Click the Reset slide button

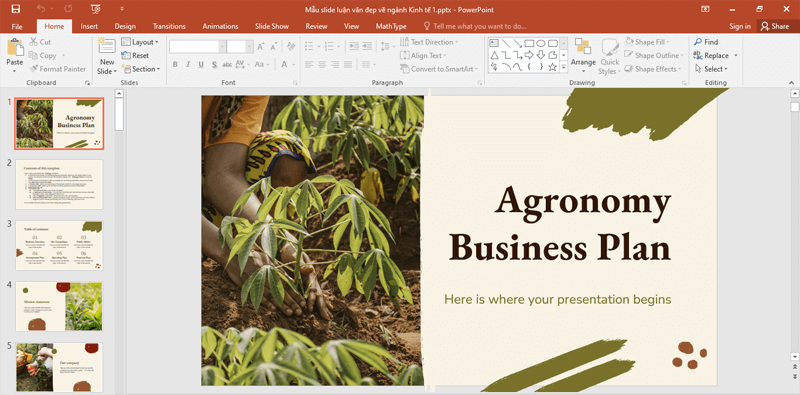click(135, 55)
